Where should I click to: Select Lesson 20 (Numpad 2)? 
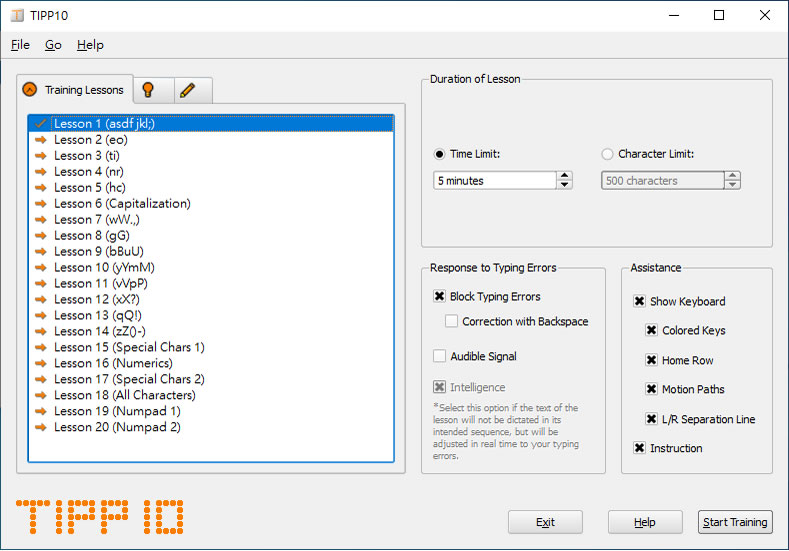point(211,427)
